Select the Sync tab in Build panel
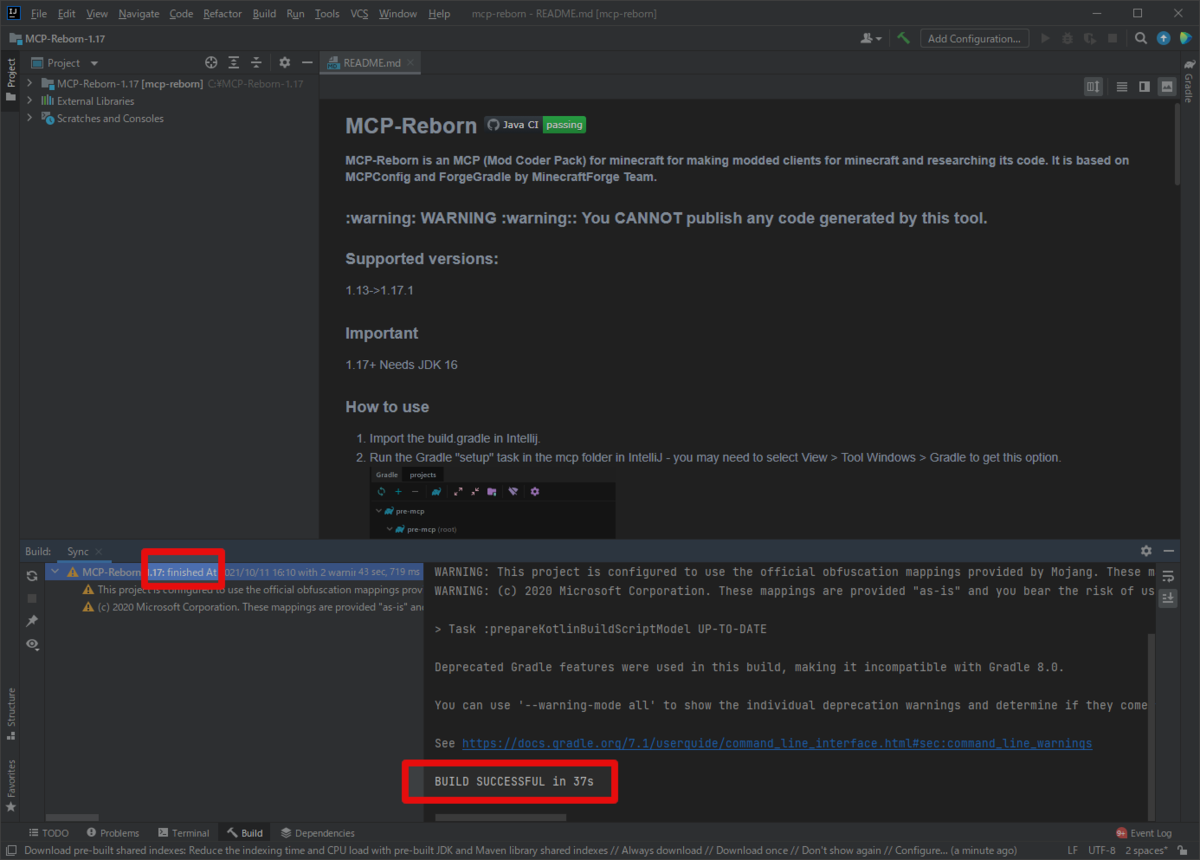1200x860 pixels. 78,551
